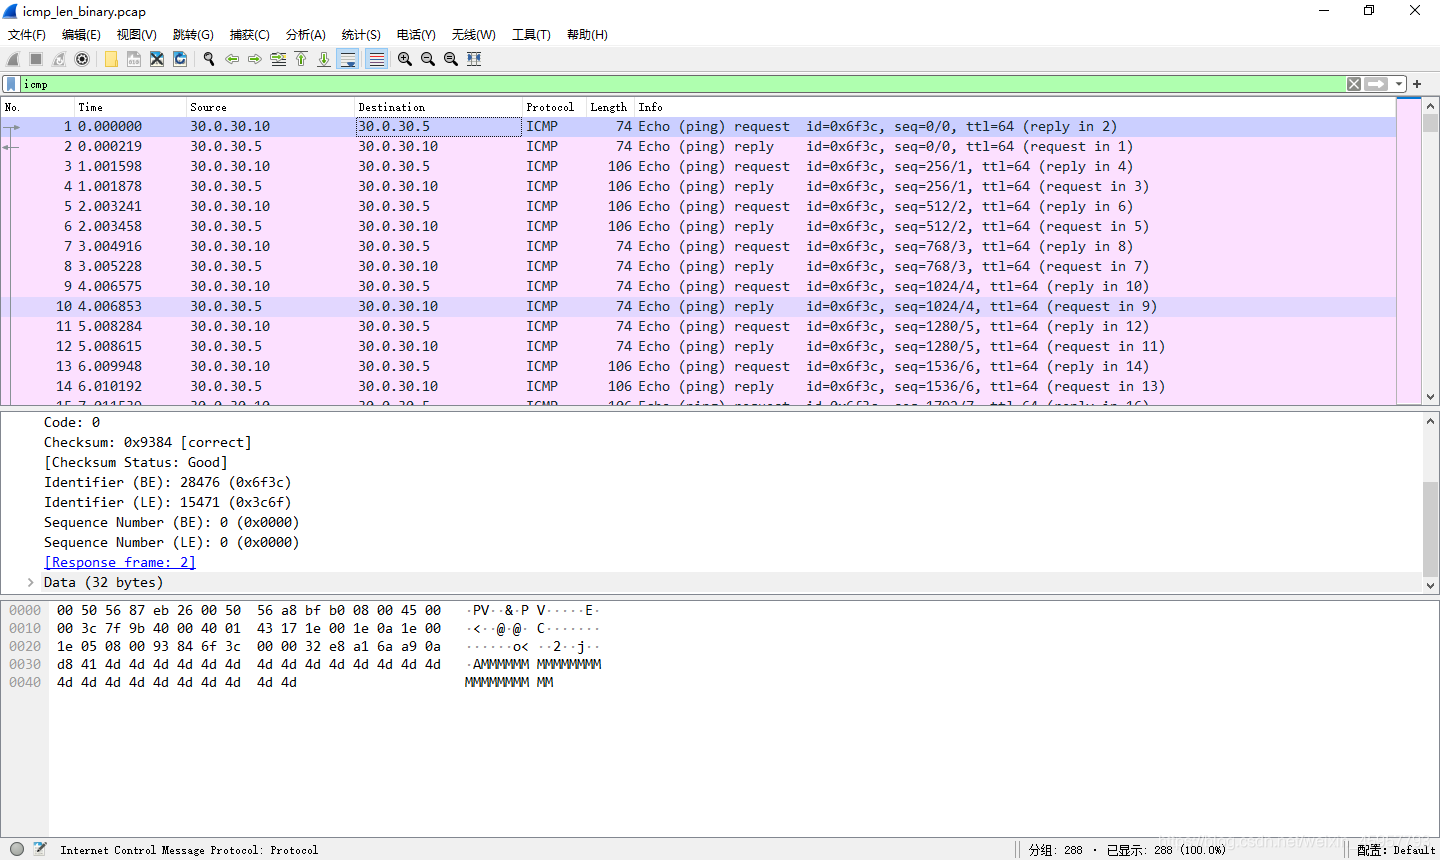
Task: Open the 统计(S) menu
Action: 361,34
